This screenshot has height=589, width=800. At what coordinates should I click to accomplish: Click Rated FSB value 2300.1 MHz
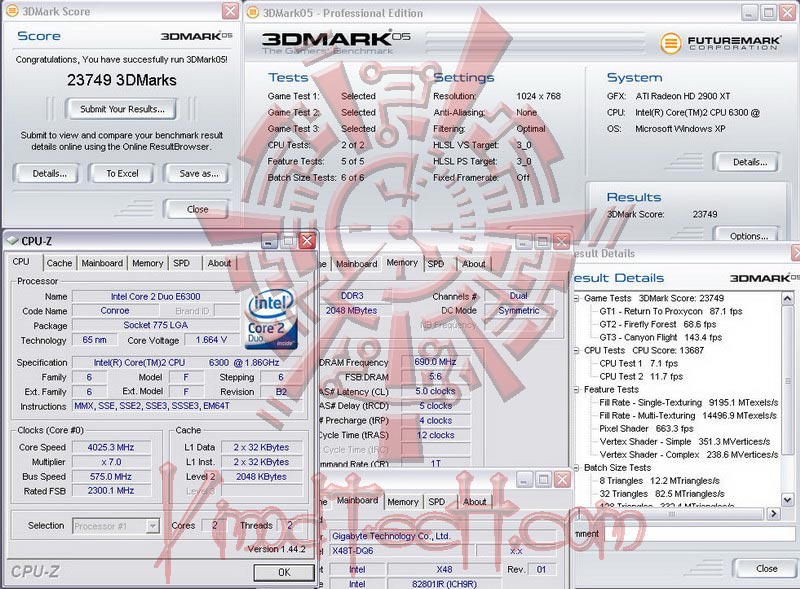tap(111, 491)
